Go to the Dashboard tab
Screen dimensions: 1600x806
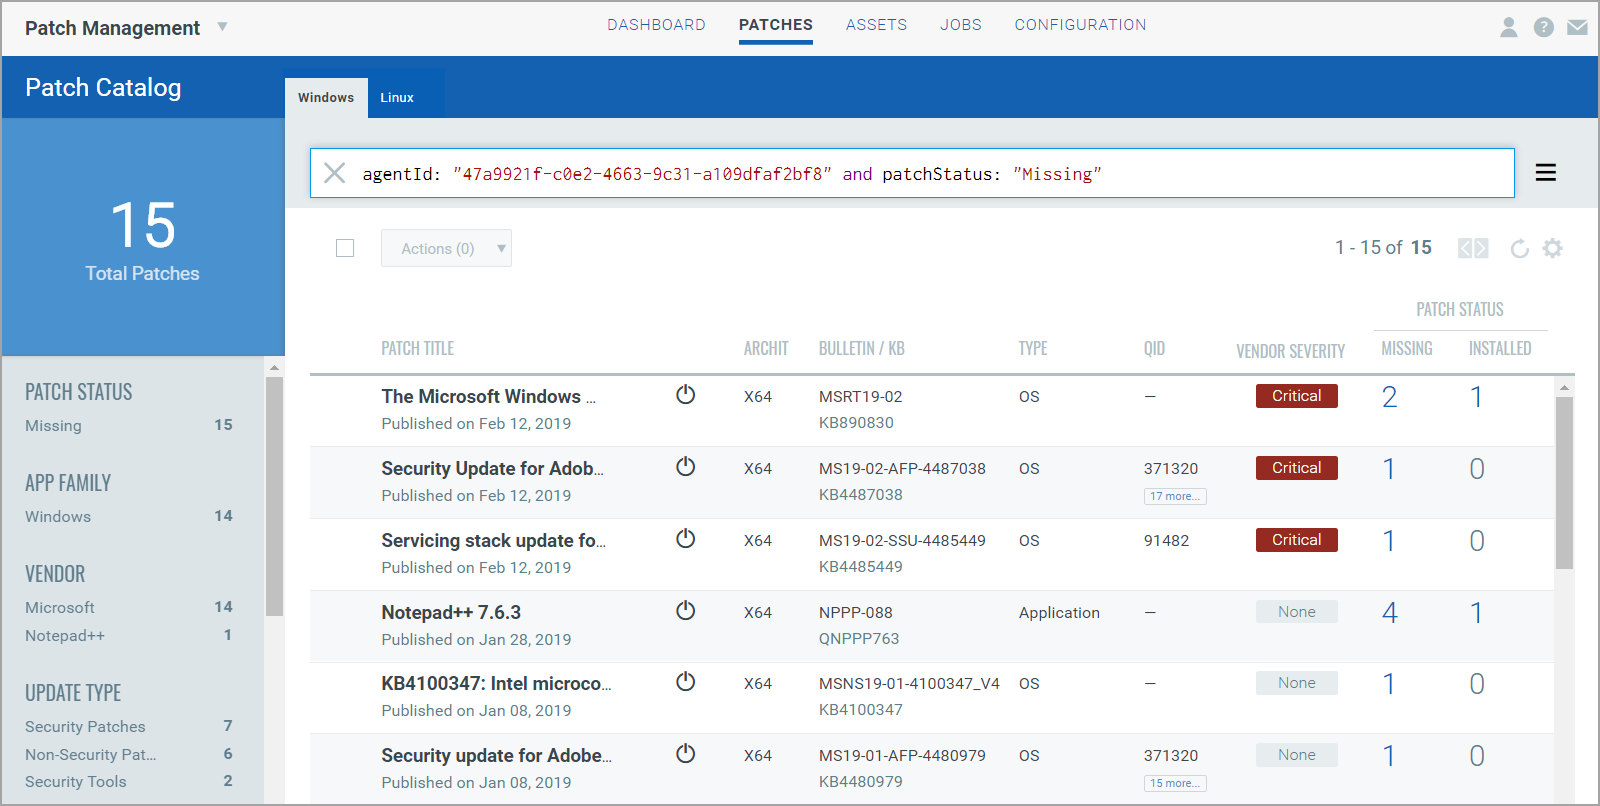click(656, 25)
